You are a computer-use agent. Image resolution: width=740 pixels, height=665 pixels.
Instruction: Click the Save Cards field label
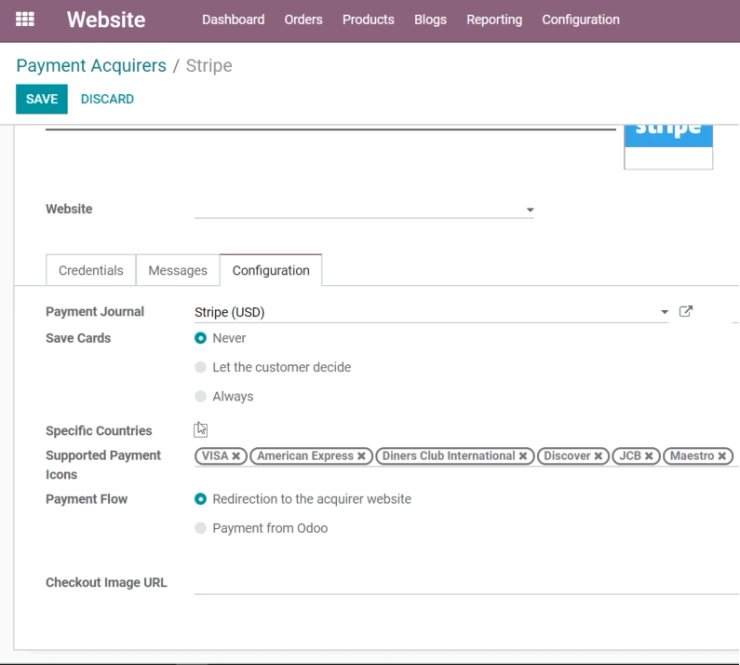coord(78,338)
